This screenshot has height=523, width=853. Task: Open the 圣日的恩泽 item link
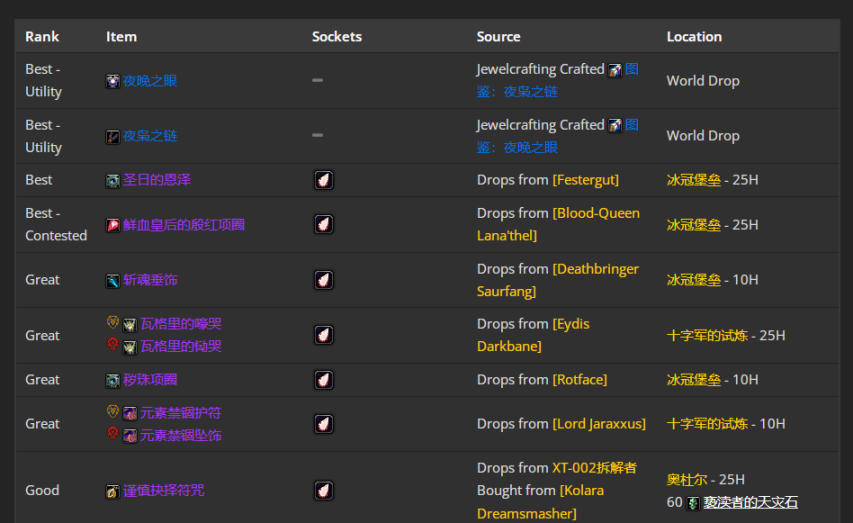(x=157, y=180)
